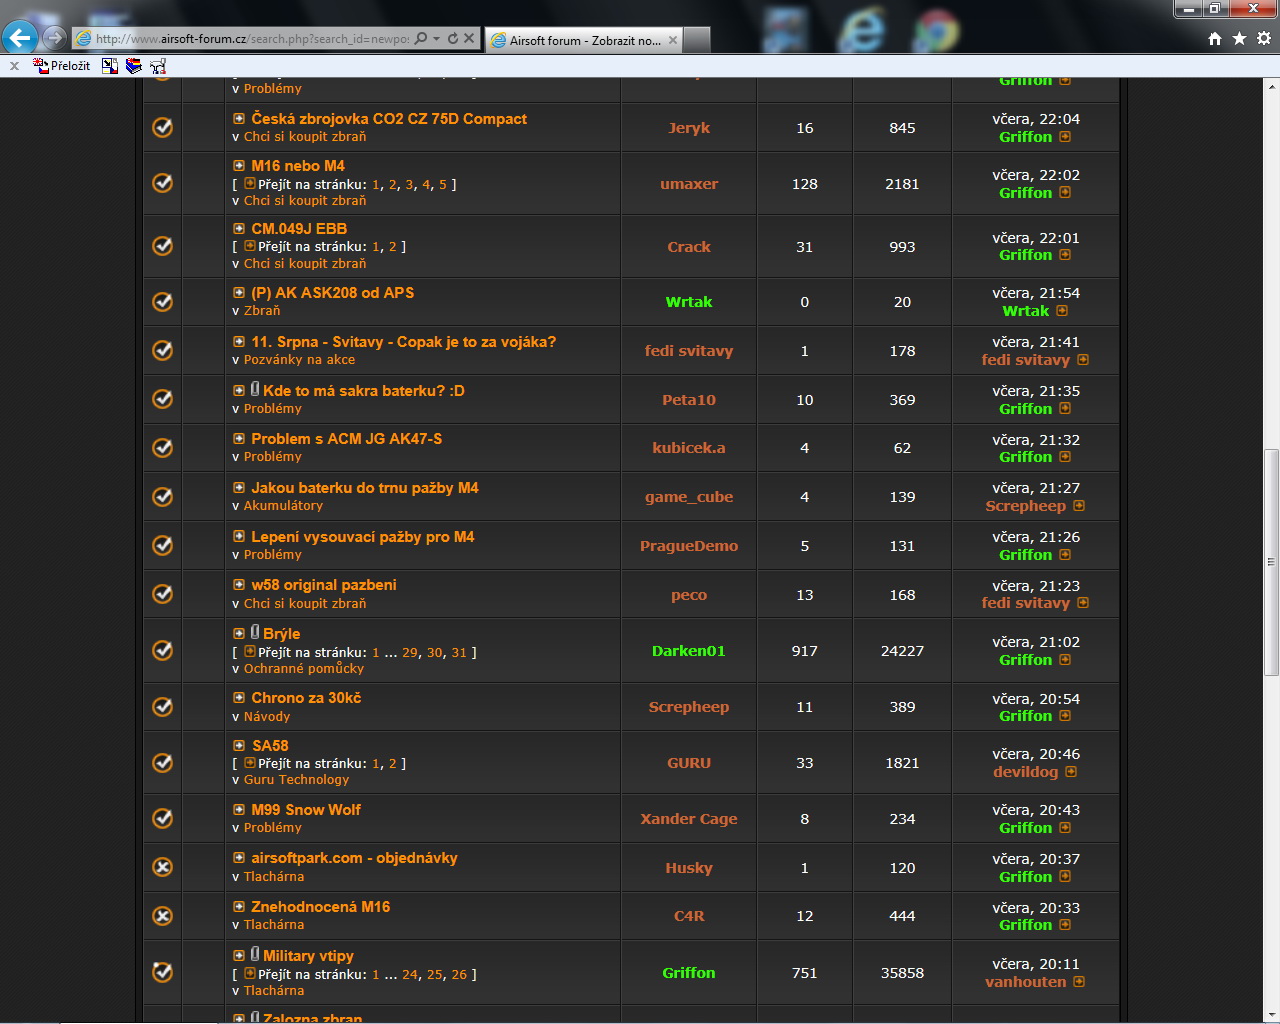The width and height of the screenshot is (1280, 1024).
Task: Refresh the page with the reload icon
Action: pos(452,38)
